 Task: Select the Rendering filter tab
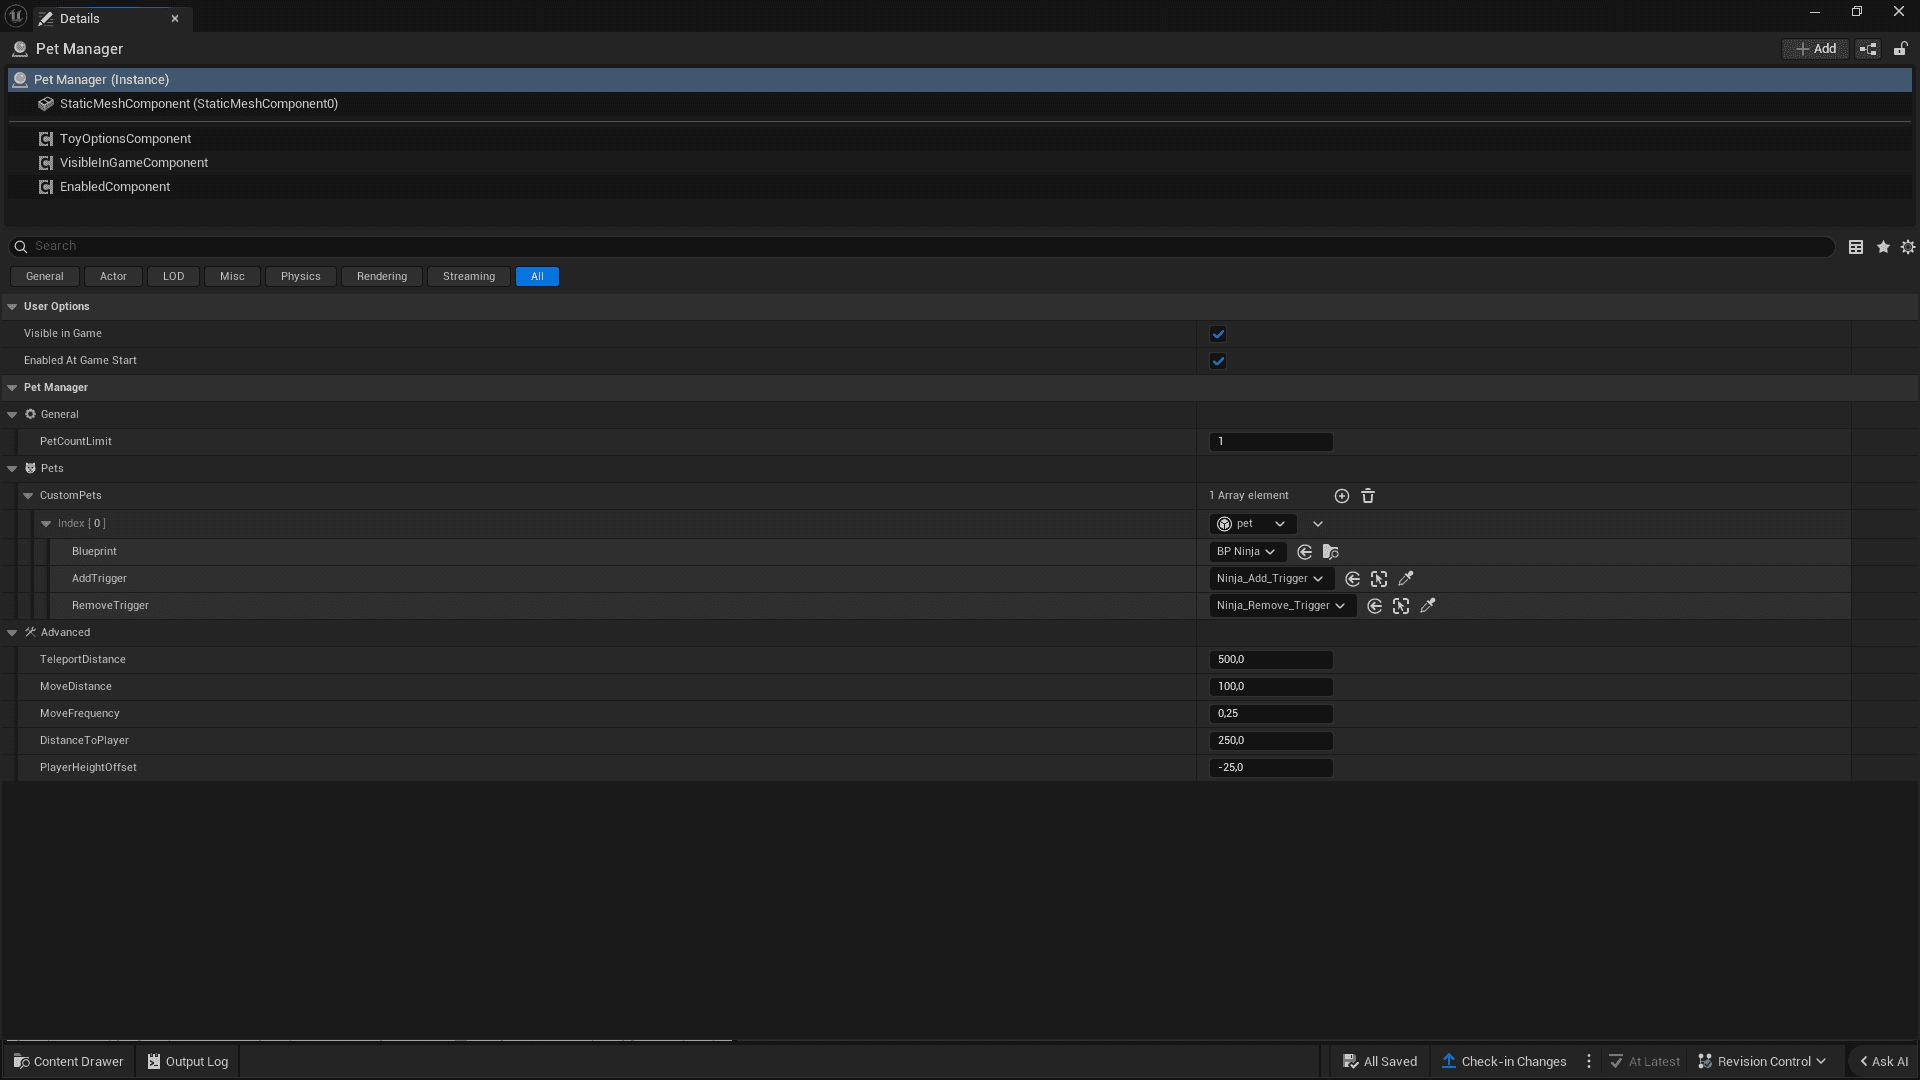(x=381, y=277)
